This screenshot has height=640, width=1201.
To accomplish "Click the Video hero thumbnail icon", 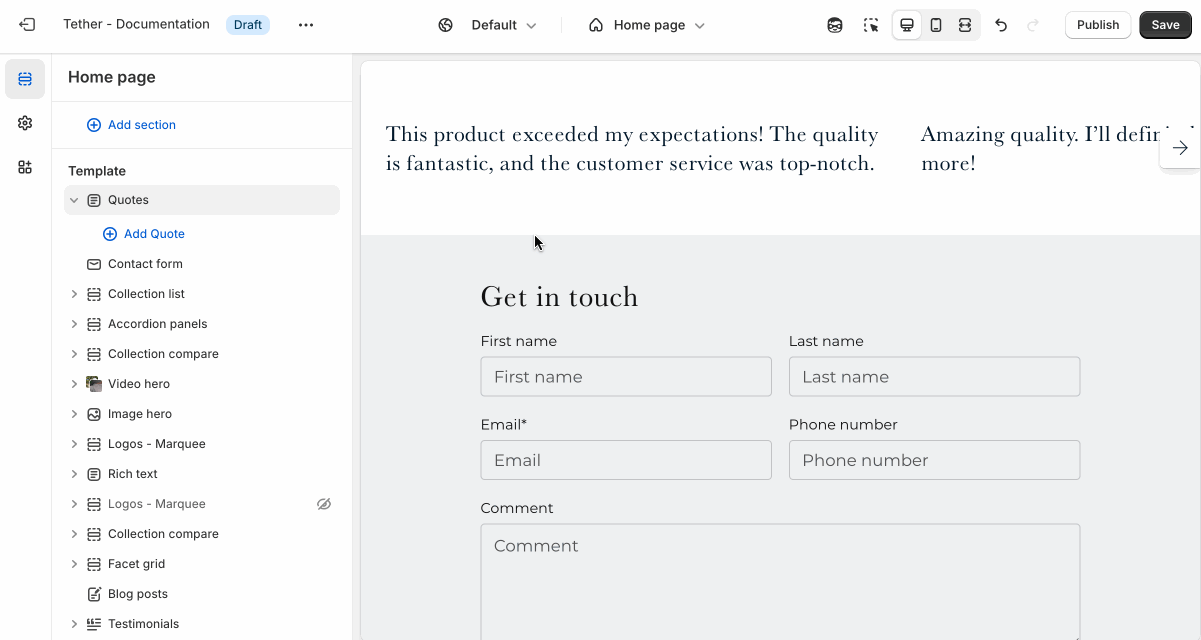I will point(94,384).
